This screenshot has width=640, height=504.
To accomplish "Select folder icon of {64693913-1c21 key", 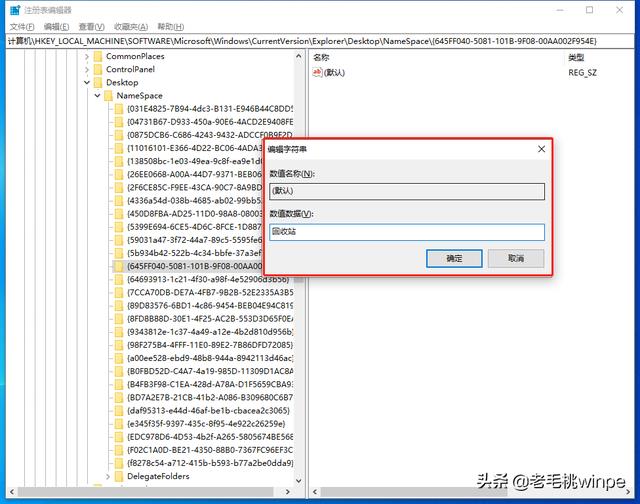I will [x=119, y=279].
